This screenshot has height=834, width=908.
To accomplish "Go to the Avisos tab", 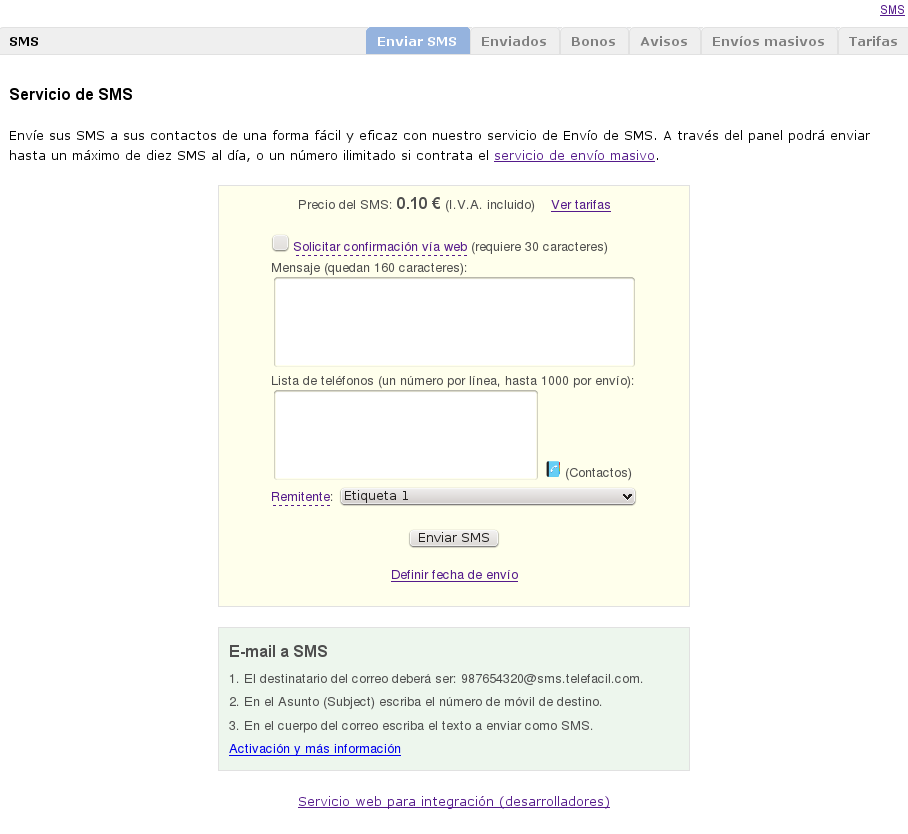I will [x=664, y=42].
